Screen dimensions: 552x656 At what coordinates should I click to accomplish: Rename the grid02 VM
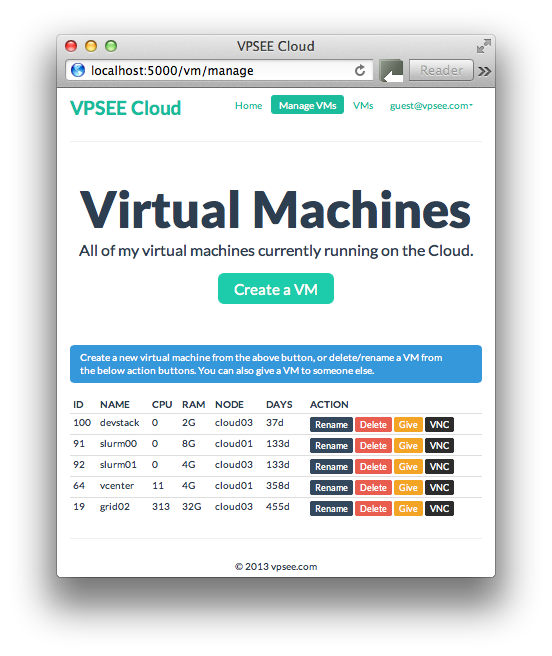pyautogui.click(x=331, y=508)
